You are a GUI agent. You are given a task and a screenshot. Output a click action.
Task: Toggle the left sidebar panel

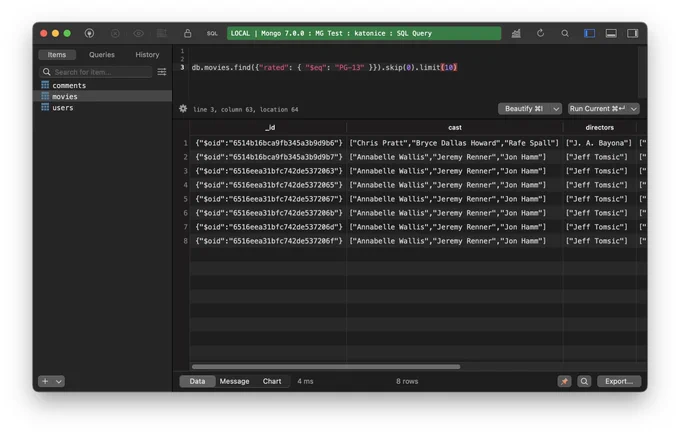[589, 33]
